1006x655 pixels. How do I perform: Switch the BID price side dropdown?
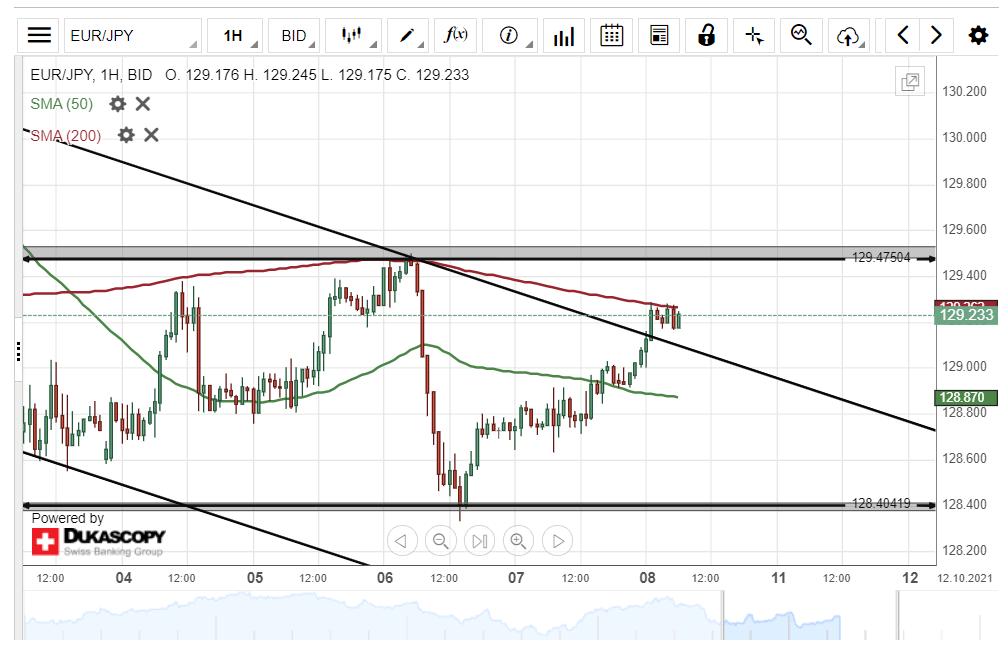[x=294, y=35]
